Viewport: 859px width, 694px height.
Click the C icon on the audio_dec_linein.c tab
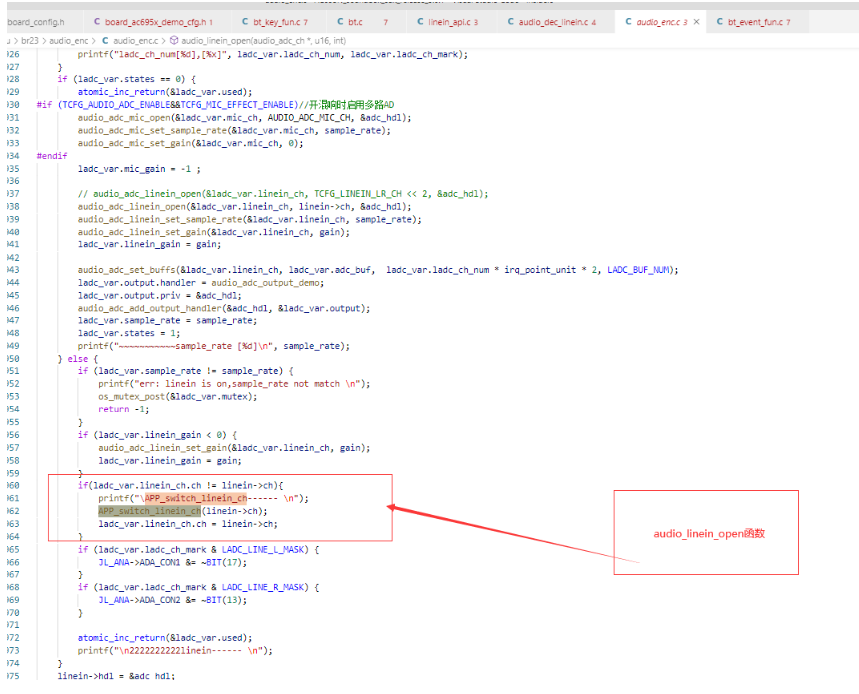click(x=511, y=22)
